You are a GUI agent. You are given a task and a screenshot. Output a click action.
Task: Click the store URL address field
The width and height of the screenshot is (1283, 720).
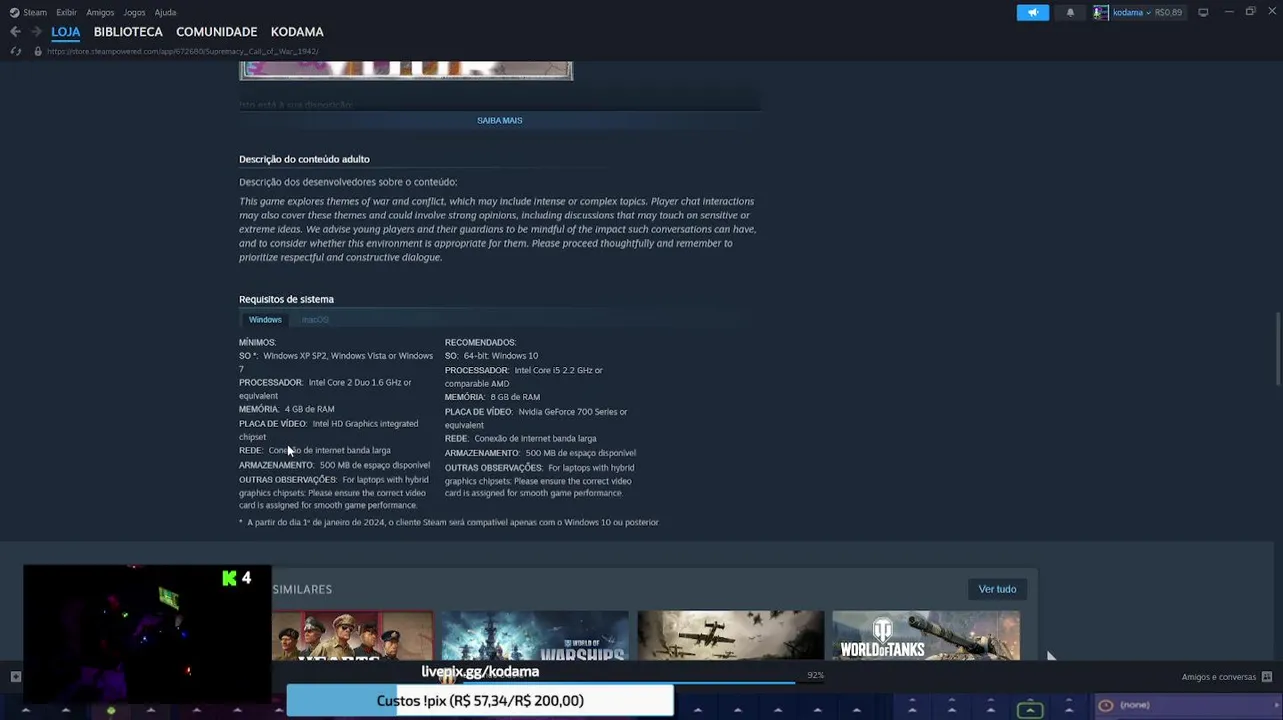[183, 51]
